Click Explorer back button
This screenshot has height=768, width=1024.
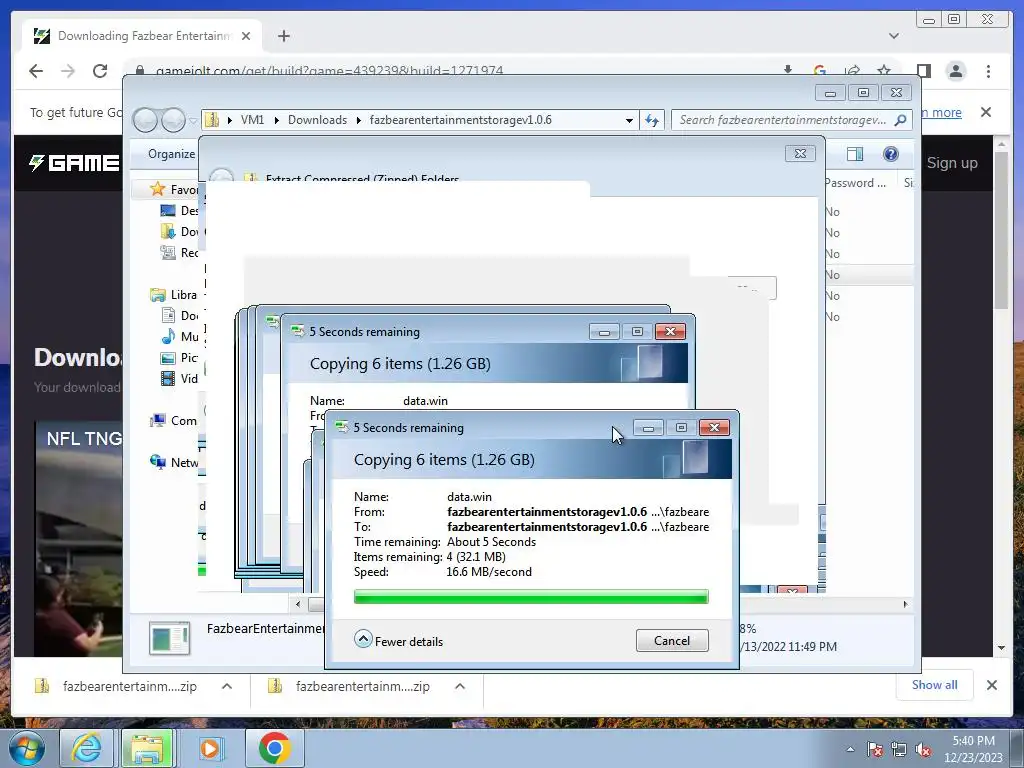coord(145,120)
